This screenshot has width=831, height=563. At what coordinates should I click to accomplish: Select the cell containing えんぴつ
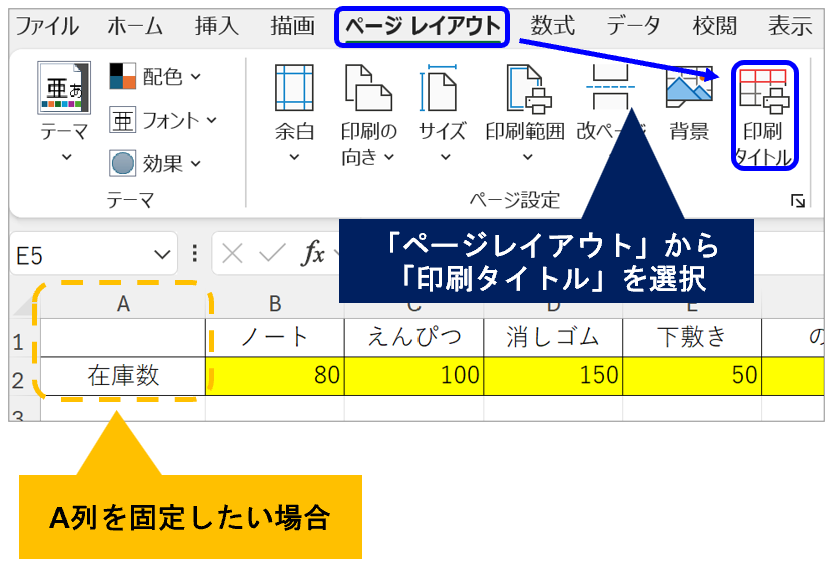pos(414,338)
